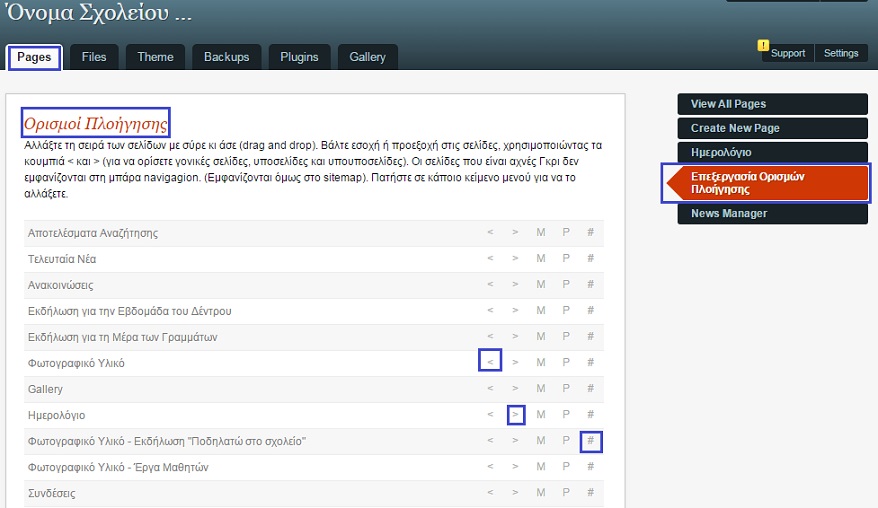Click the # icon for Εκδήλωση "Ποδηλατώ στο σχολείο" row

[x=591, y=441]
